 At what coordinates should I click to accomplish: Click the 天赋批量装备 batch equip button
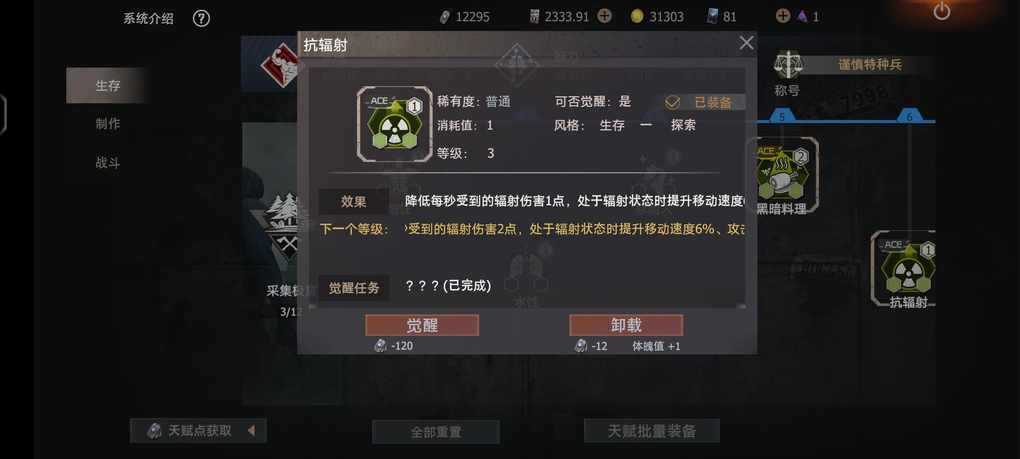pyautogui.click(x=652, y=430)
